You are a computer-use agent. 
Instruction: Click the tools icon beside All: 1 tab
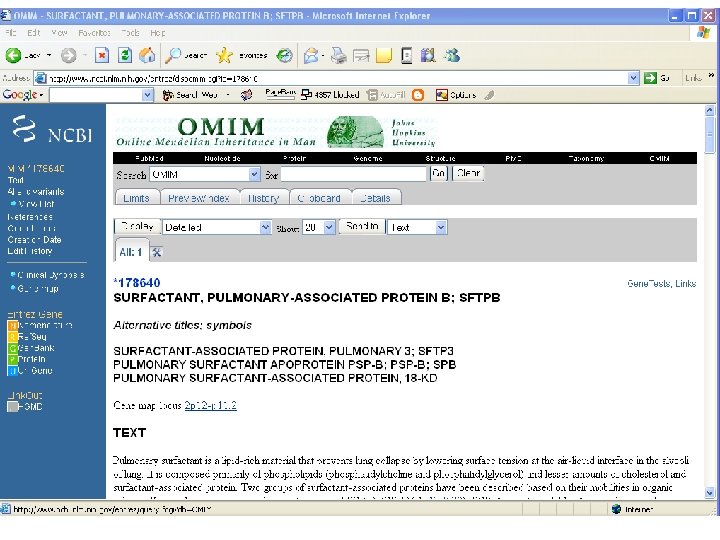[156, 252]
